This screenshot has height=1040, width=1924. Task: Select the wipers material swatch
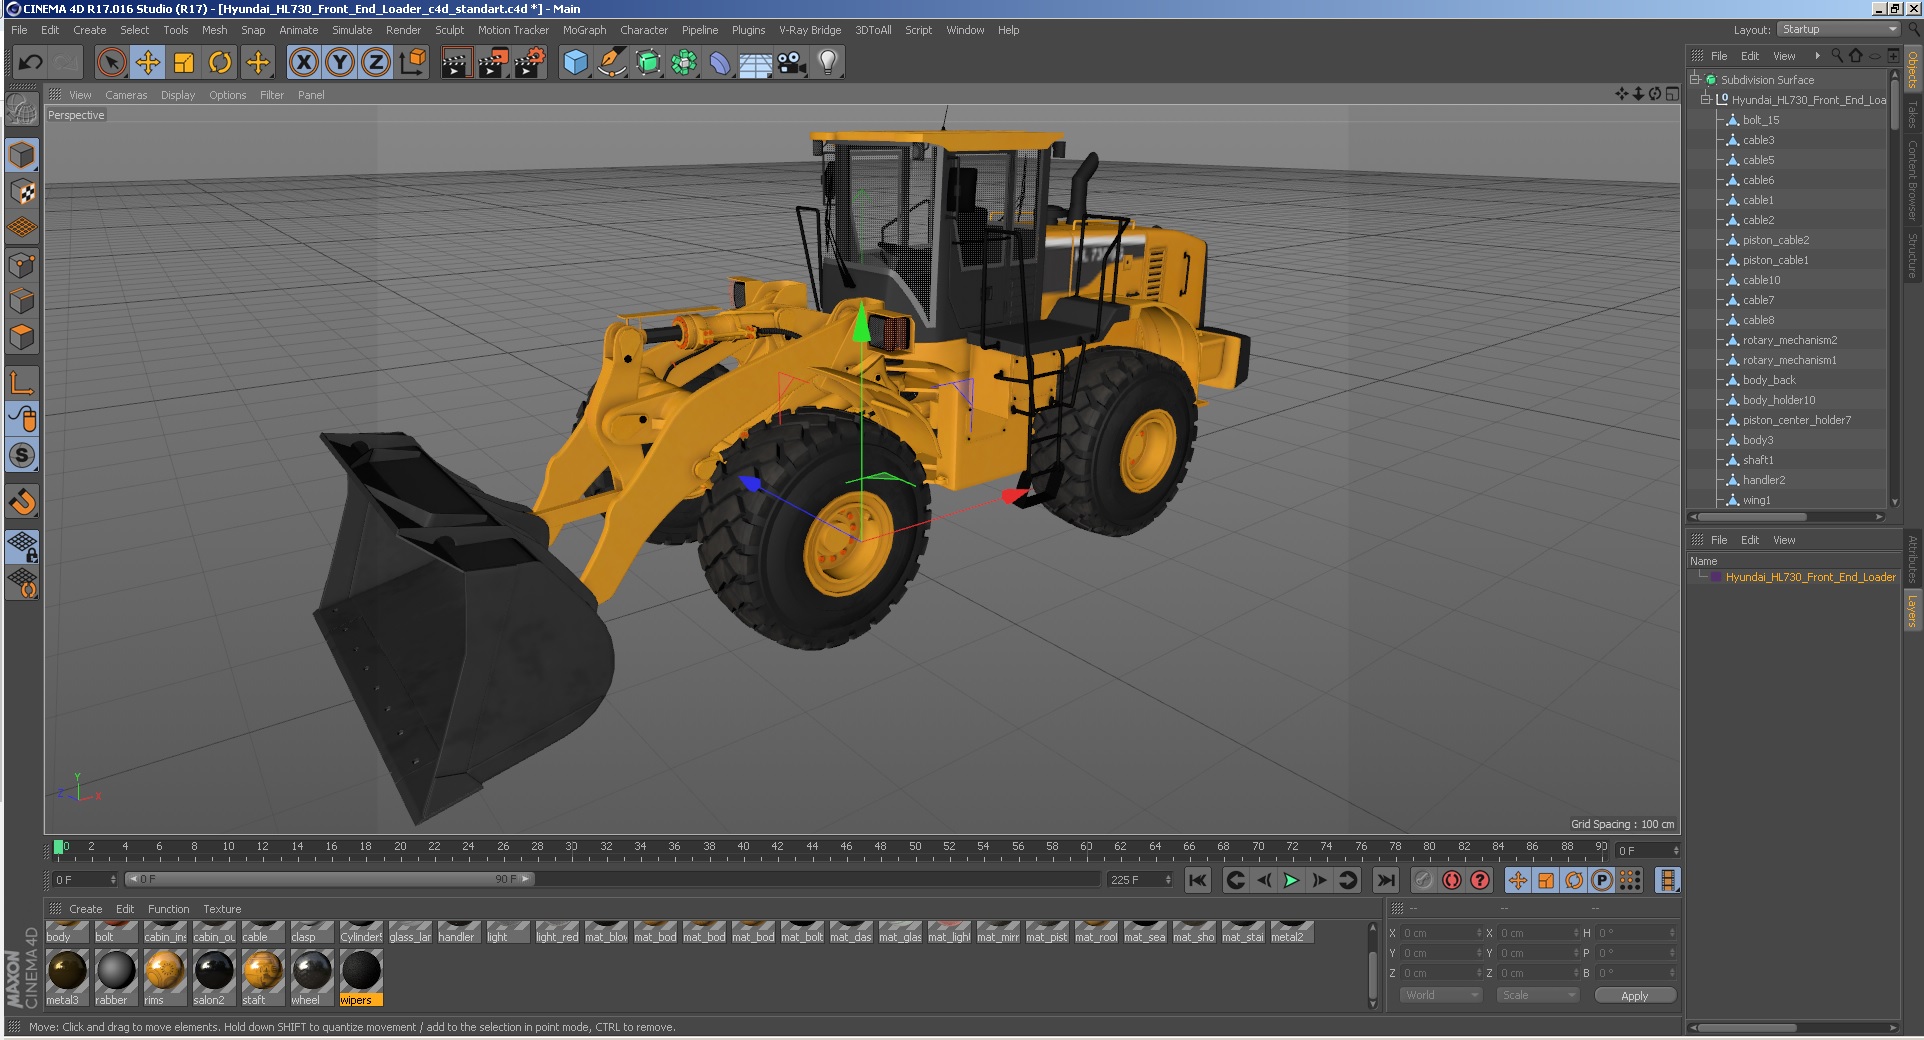tap(361, 977)
